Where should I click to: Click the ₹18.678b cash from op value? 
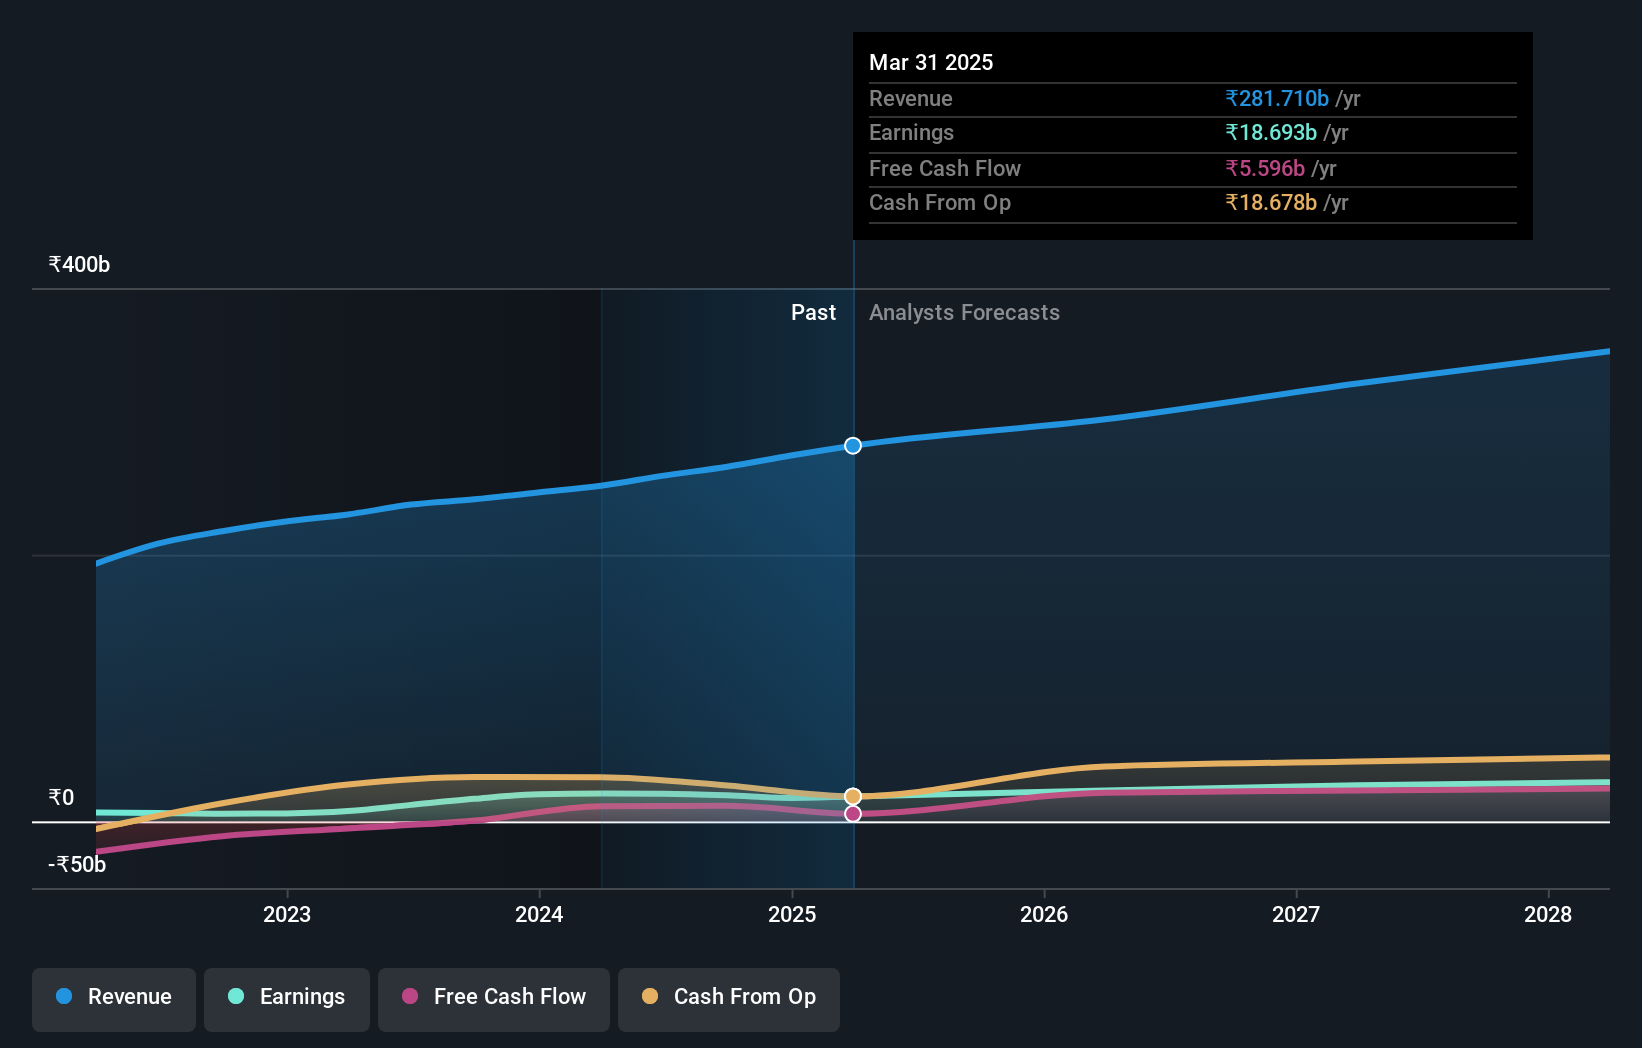(x=1271, y=202)
